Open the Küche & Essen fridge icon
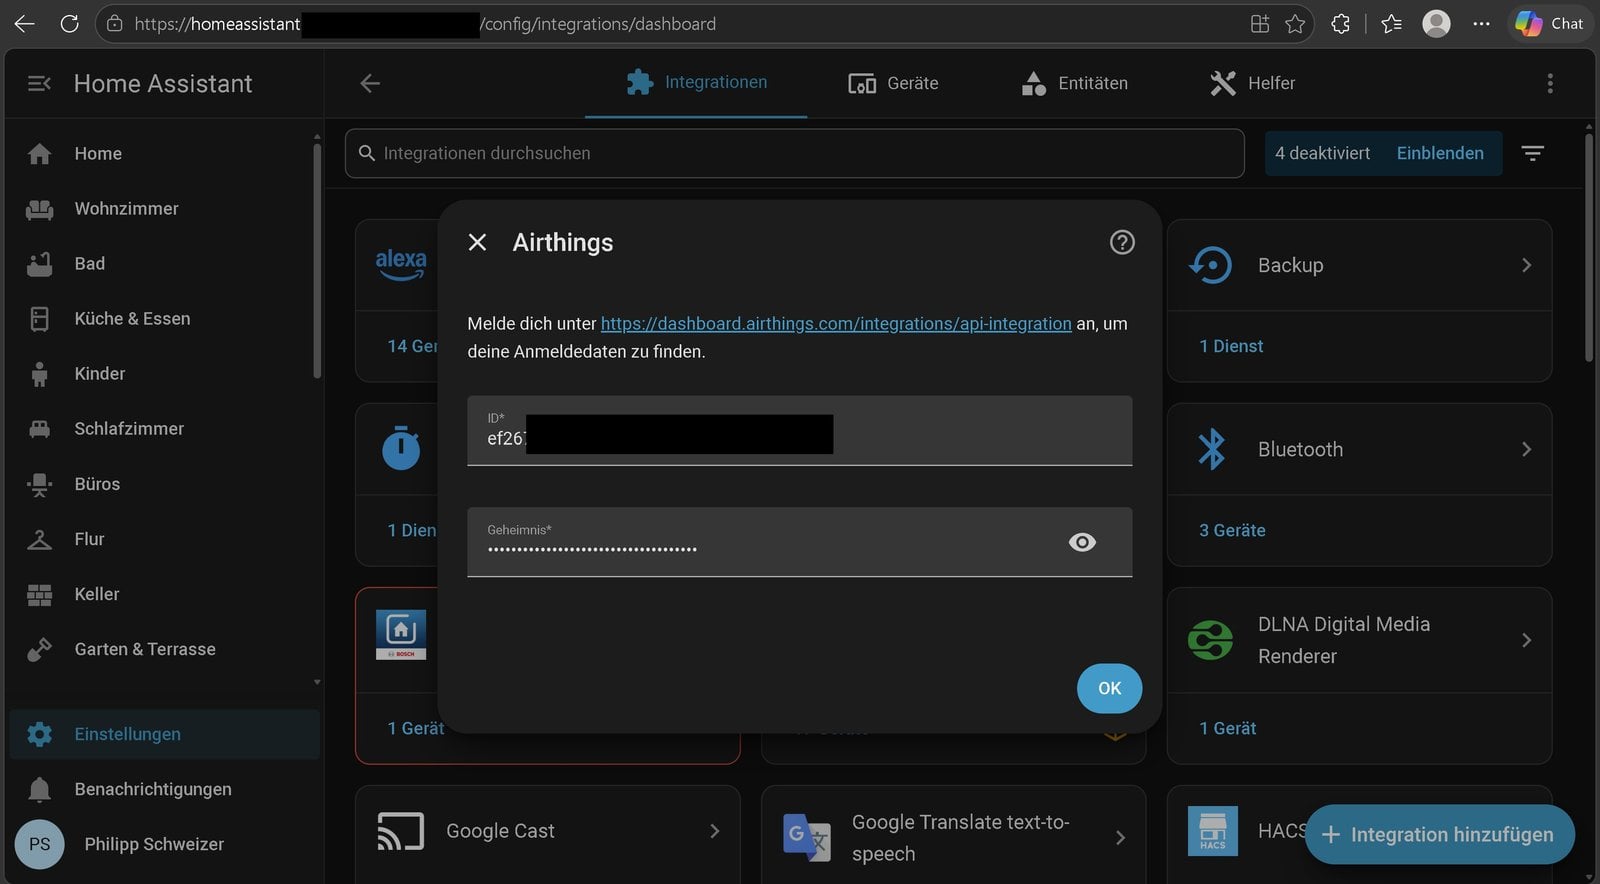 tap(39, 319)
